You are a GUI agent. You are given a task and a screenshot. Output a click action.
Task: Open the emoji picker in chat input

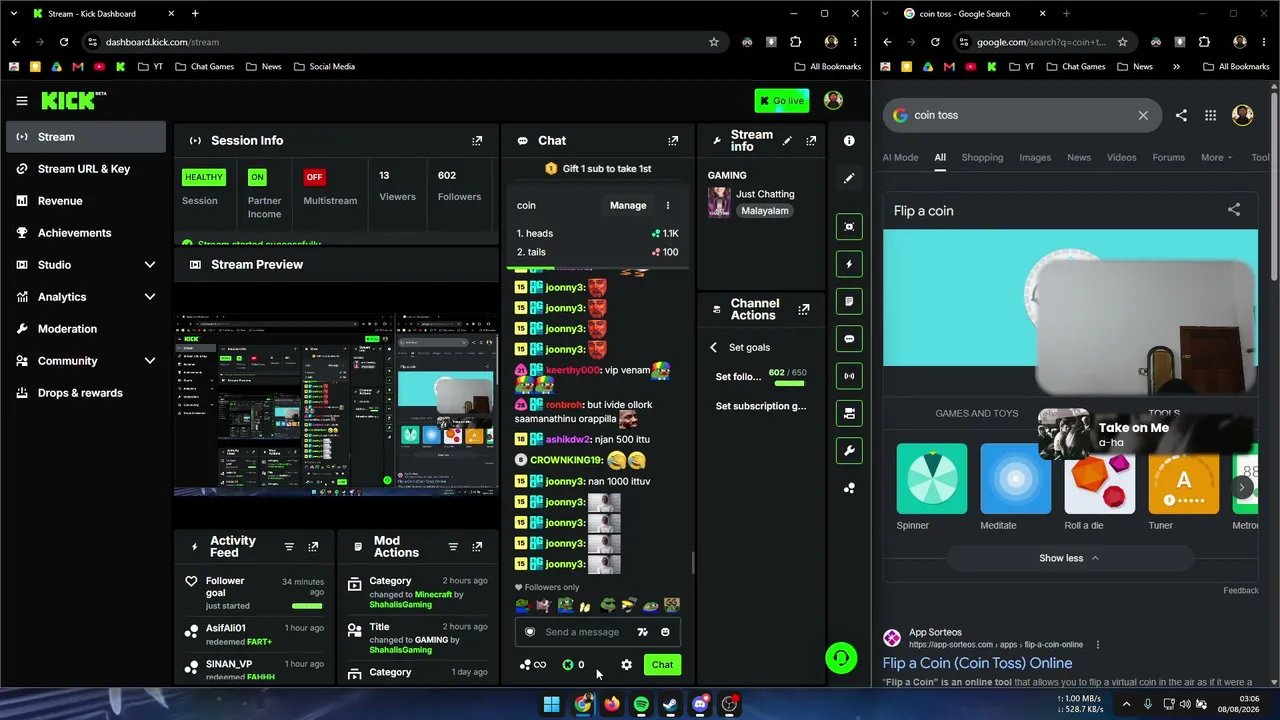point(665,632)
